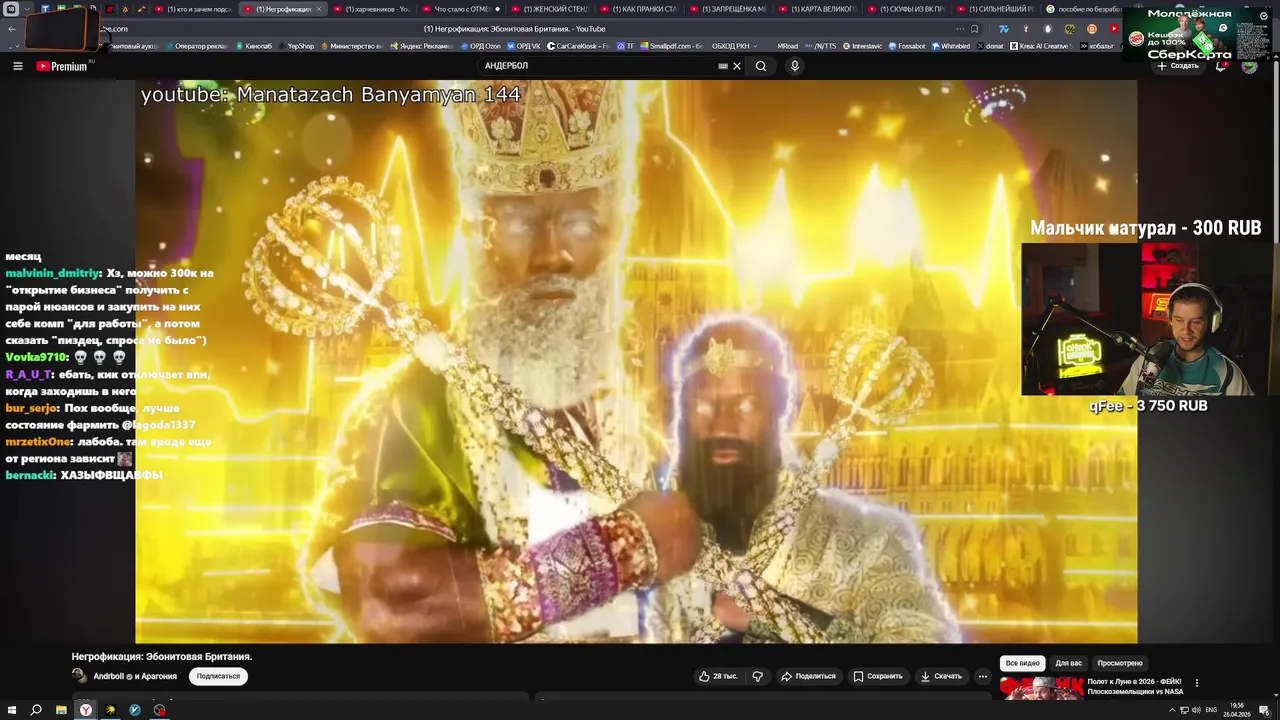
Task: Click the magnifier search button
Action: (x=761, y=66)
